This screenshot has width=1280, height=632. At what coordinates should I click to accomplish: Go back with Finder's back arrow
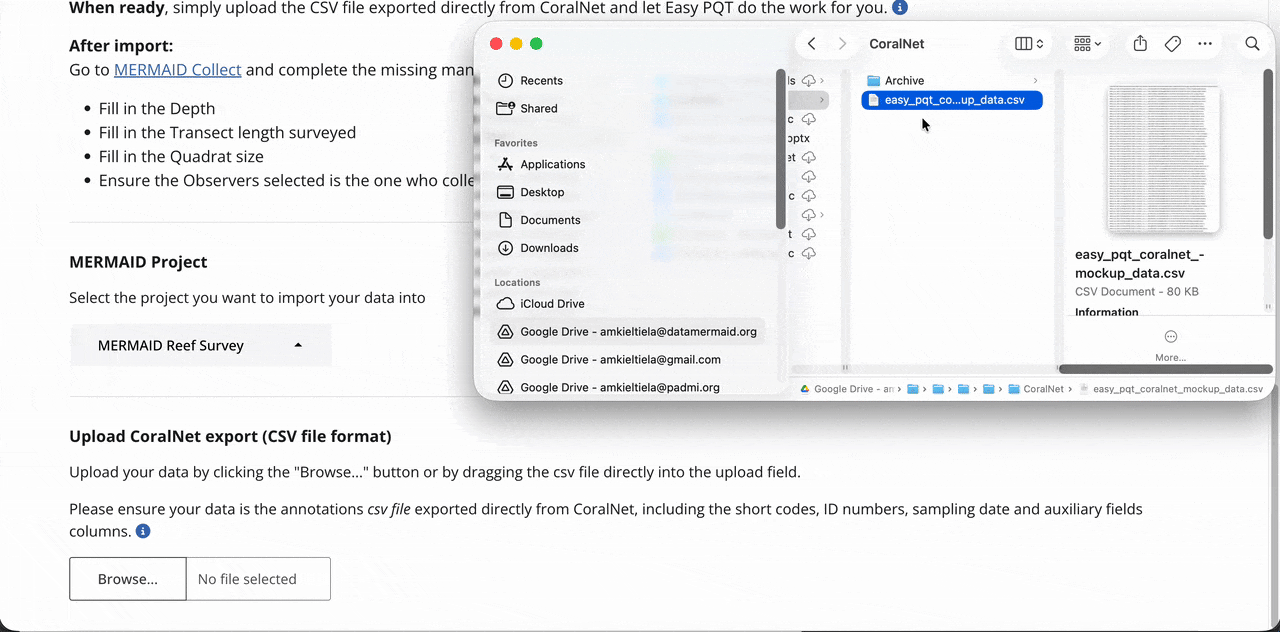click(812, 44)
